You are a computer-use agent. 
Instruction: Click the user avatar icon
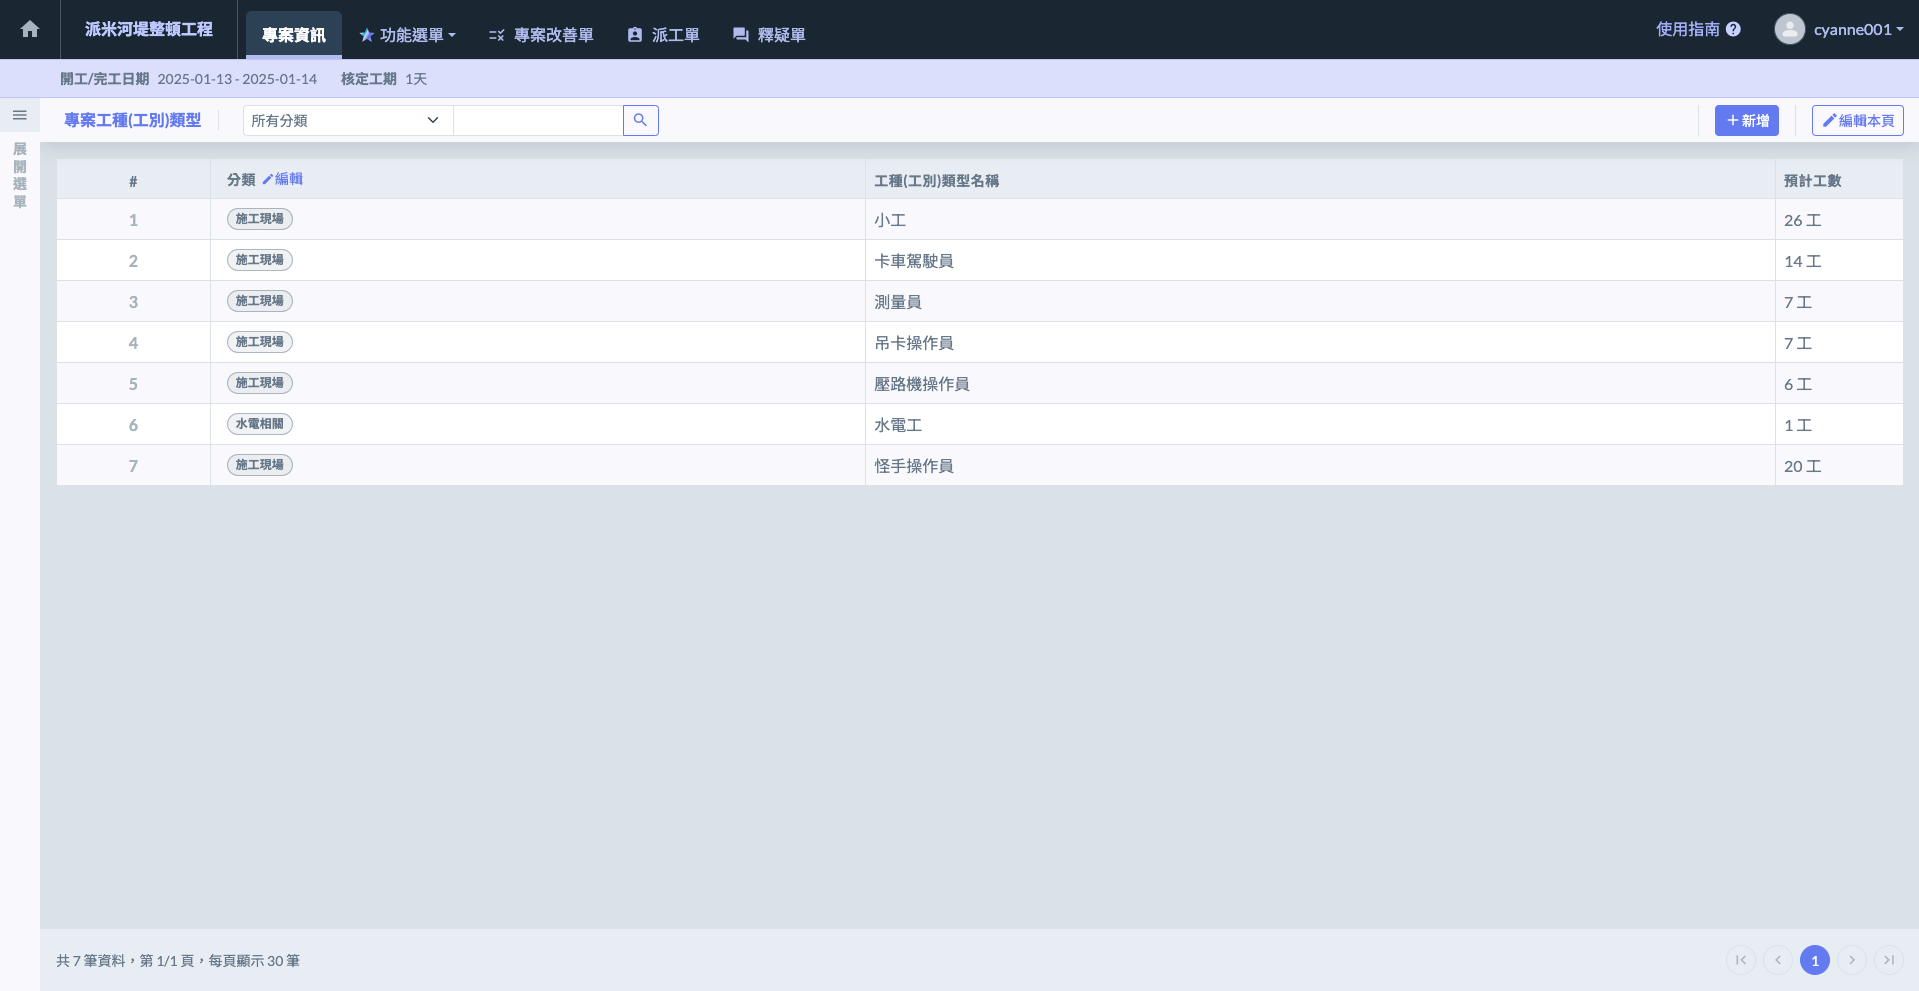coord(1789,29)
